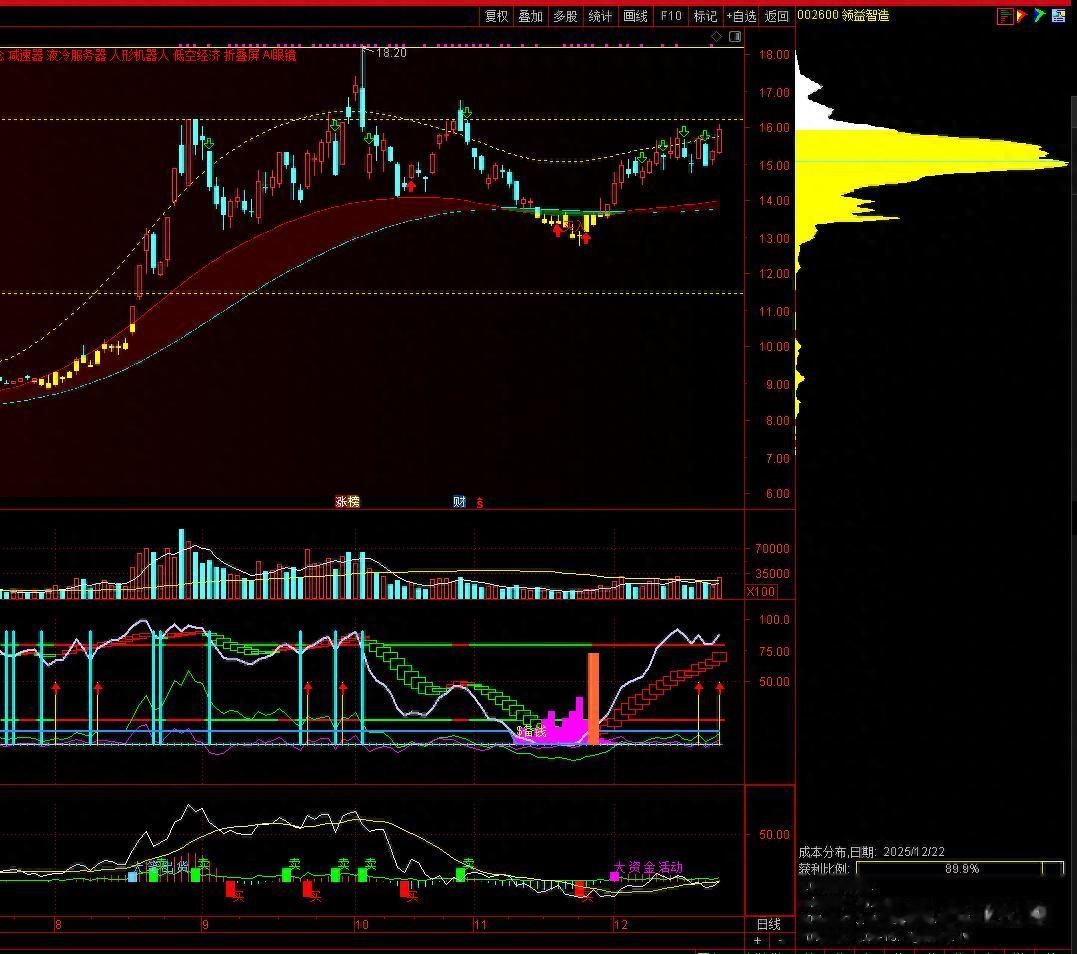The width and height of the screenshot is (1077, 954).
Task: Click the 叠加 overlay button
Action: tap(530, 16)
